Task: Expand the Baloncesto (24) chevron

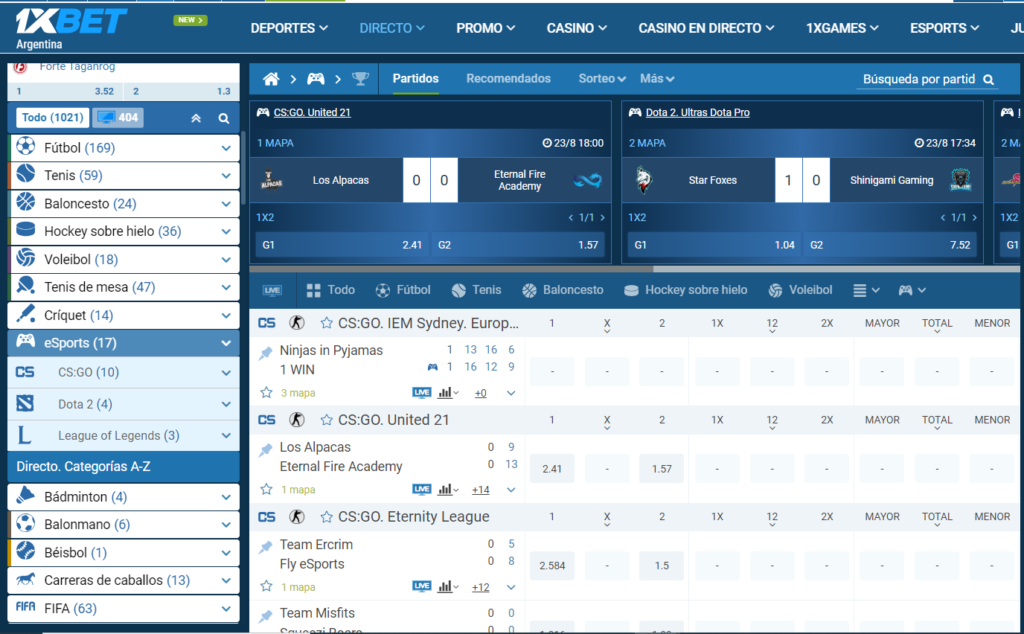Action: point(226,204)
